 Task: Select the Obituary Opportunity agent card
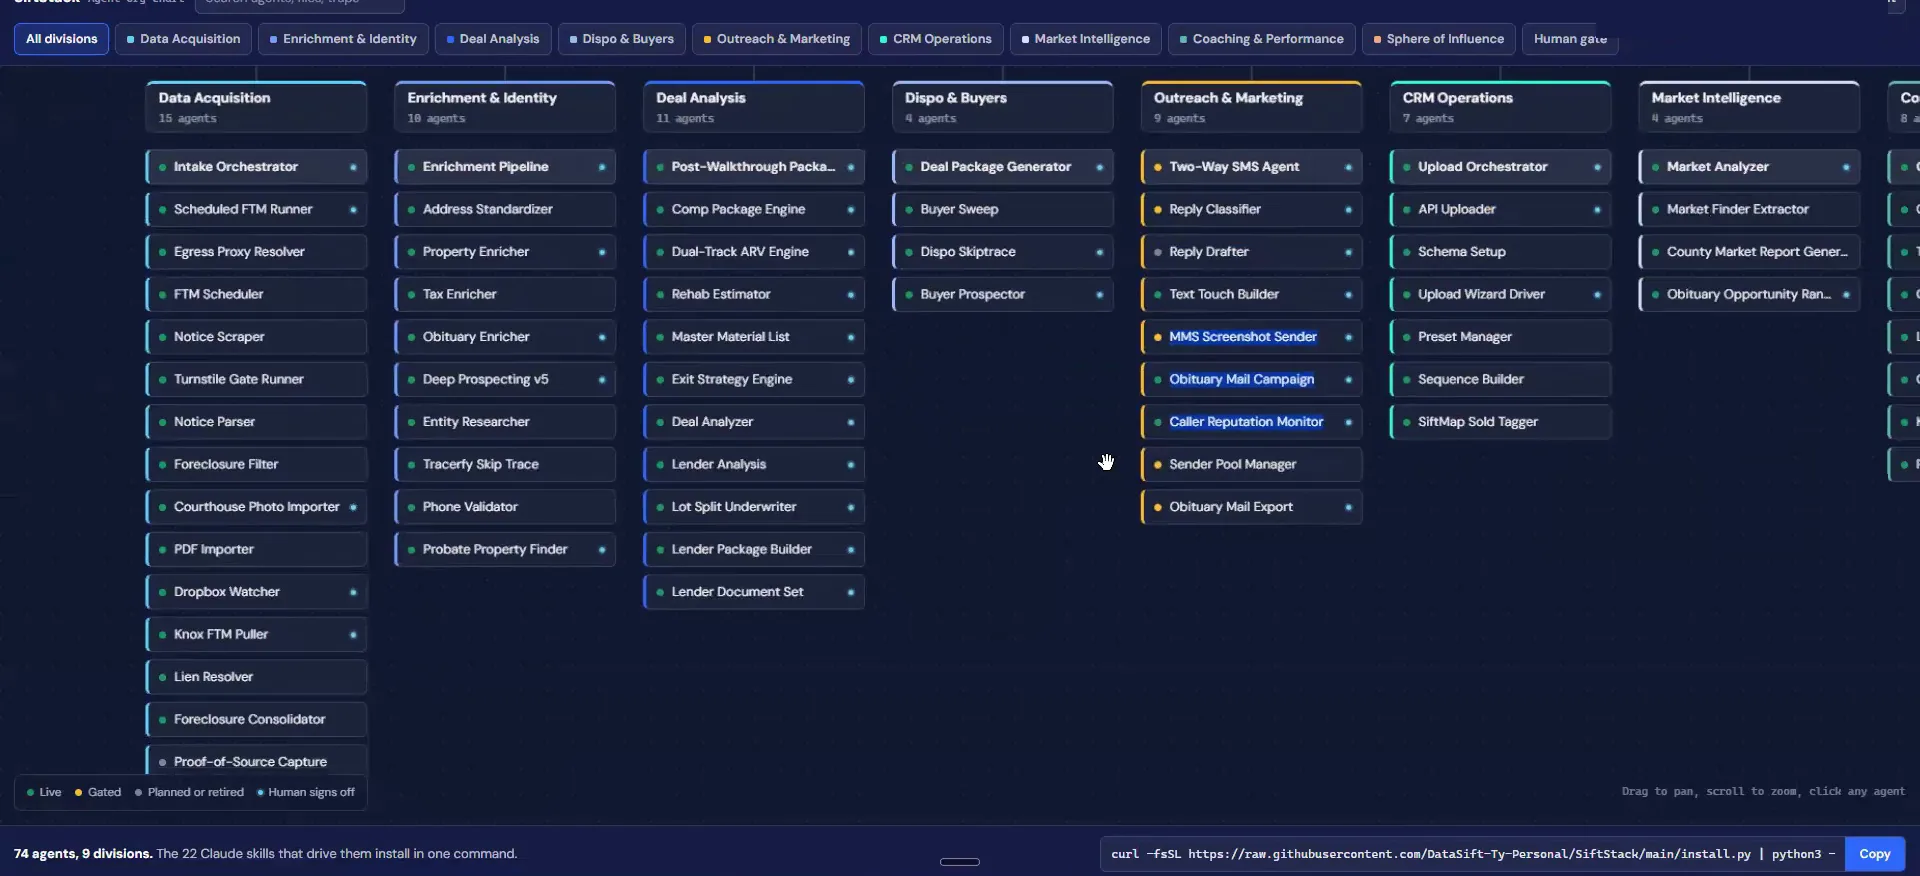[1750, 295]
